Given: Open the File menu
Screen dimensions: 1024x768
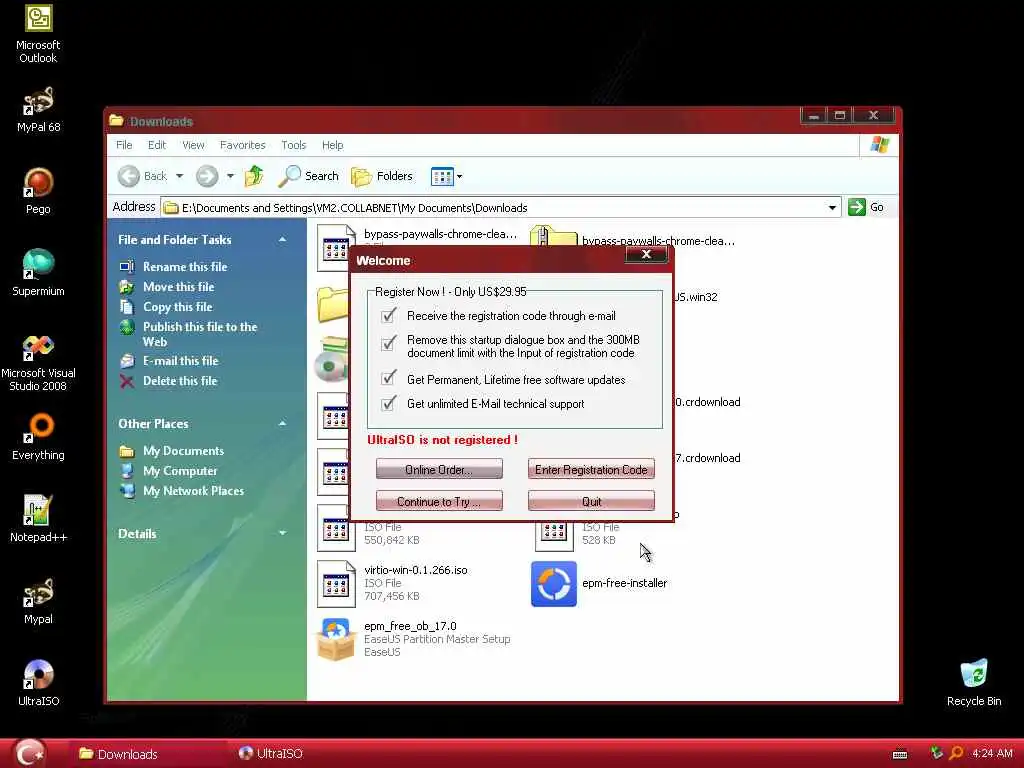Looking at the screenshot, I should (x=124, y=145).
